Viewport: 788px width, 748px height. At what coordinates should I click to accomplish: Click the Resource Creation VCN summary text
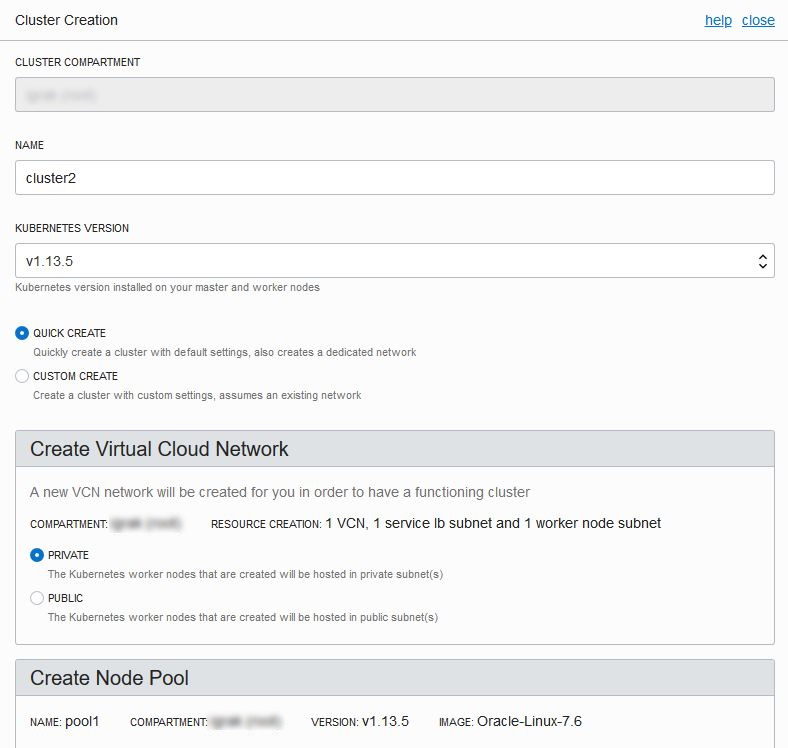492,523
